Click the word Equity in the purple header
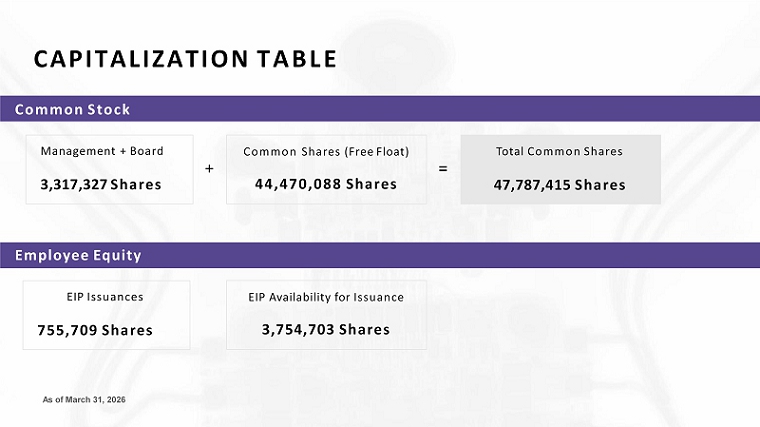The image size is (760, 427). pos(115,255)
